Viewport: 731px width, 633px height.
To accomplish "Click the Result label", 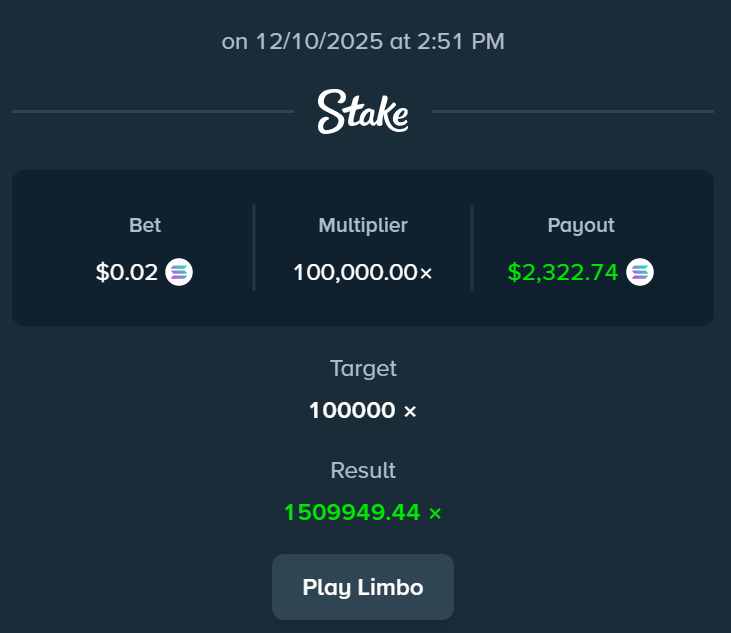I will [x=363, y=470].
